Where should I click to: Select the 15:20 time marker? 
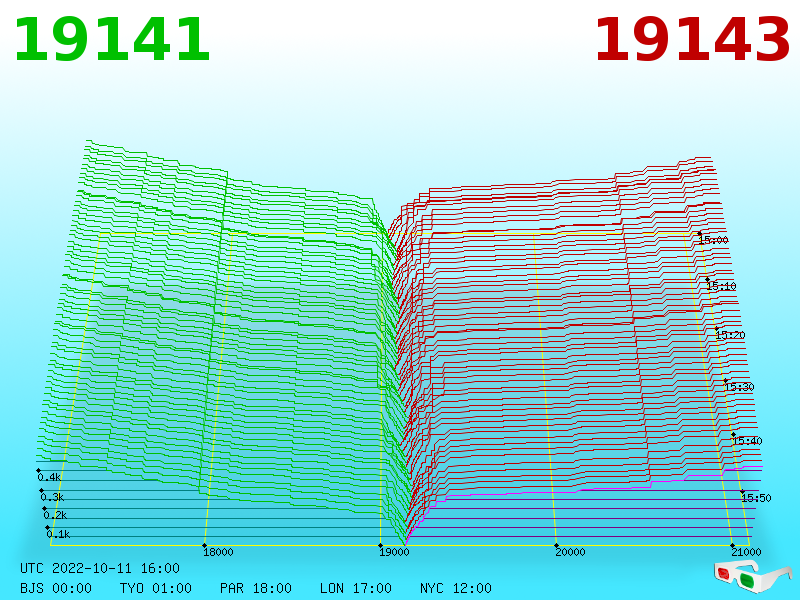coord(730,335)
